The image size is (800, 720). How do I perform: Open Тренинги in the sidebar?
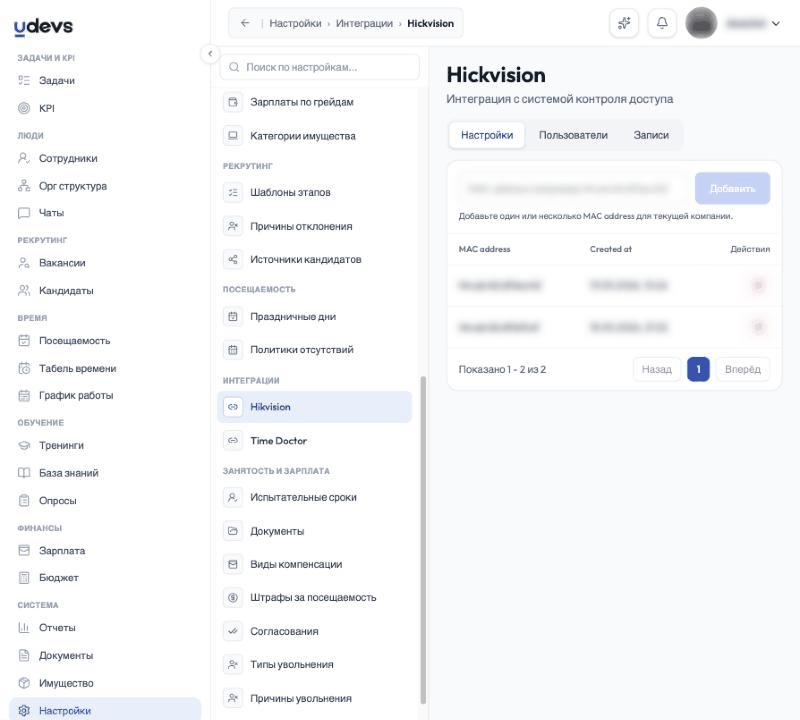[105, 445]
